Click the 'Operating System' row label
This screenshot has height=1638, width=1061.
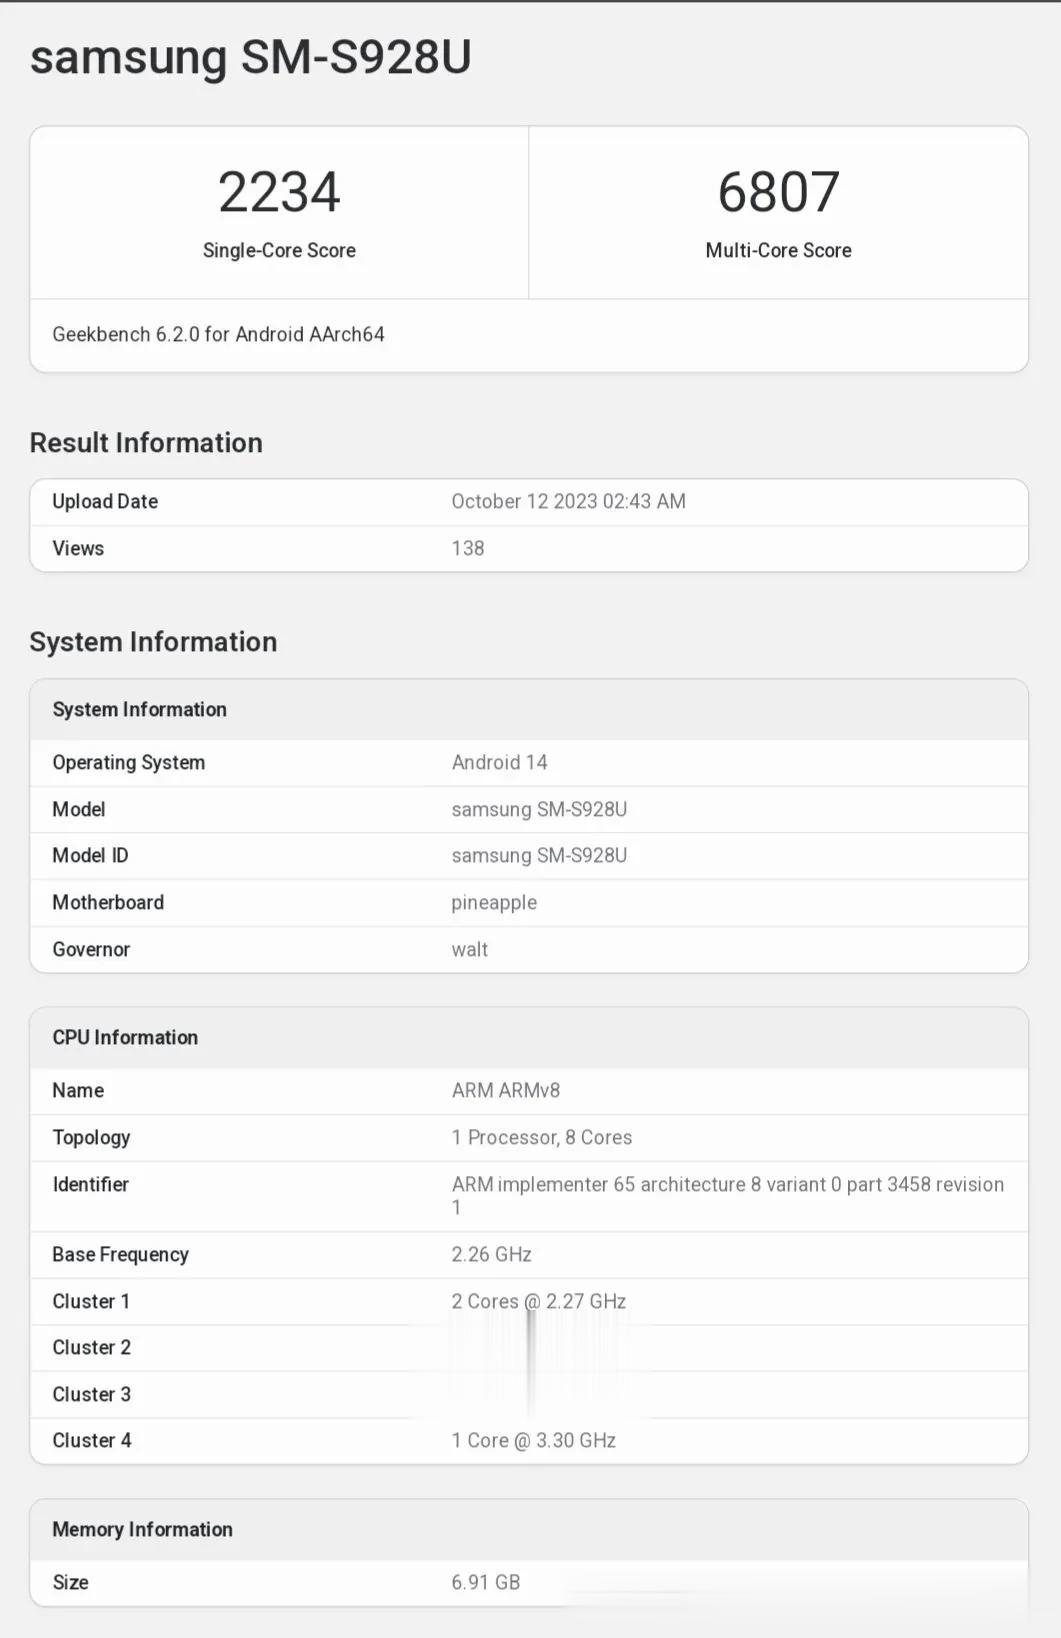(128, 762)
